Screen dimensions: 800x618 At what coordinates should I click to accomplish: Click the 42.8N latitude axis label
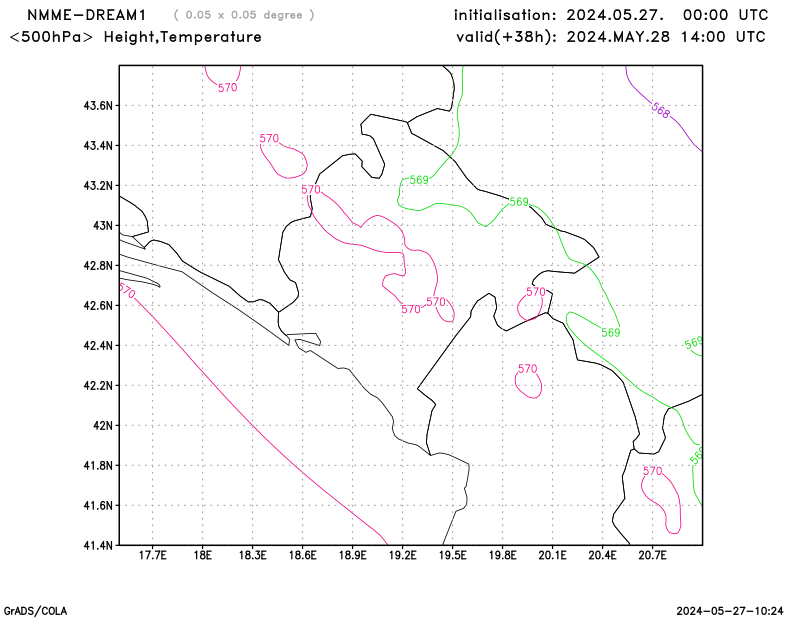(98, 265)
